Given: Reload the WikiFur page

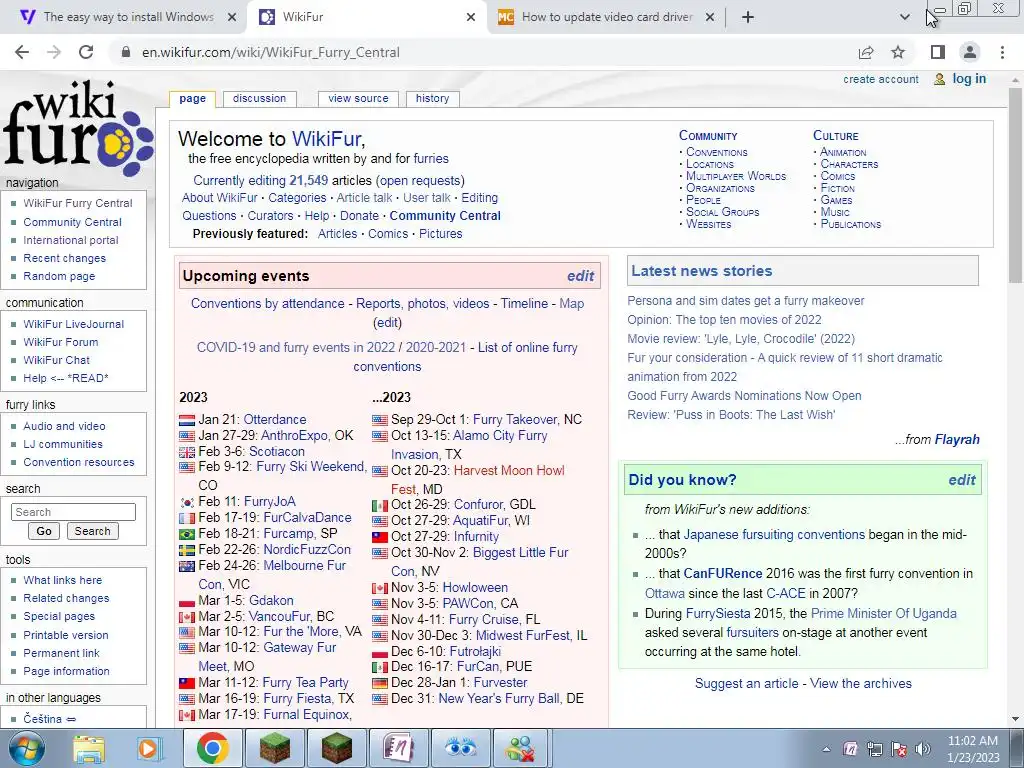Looking at the screenshot, I should click(86, 52).
